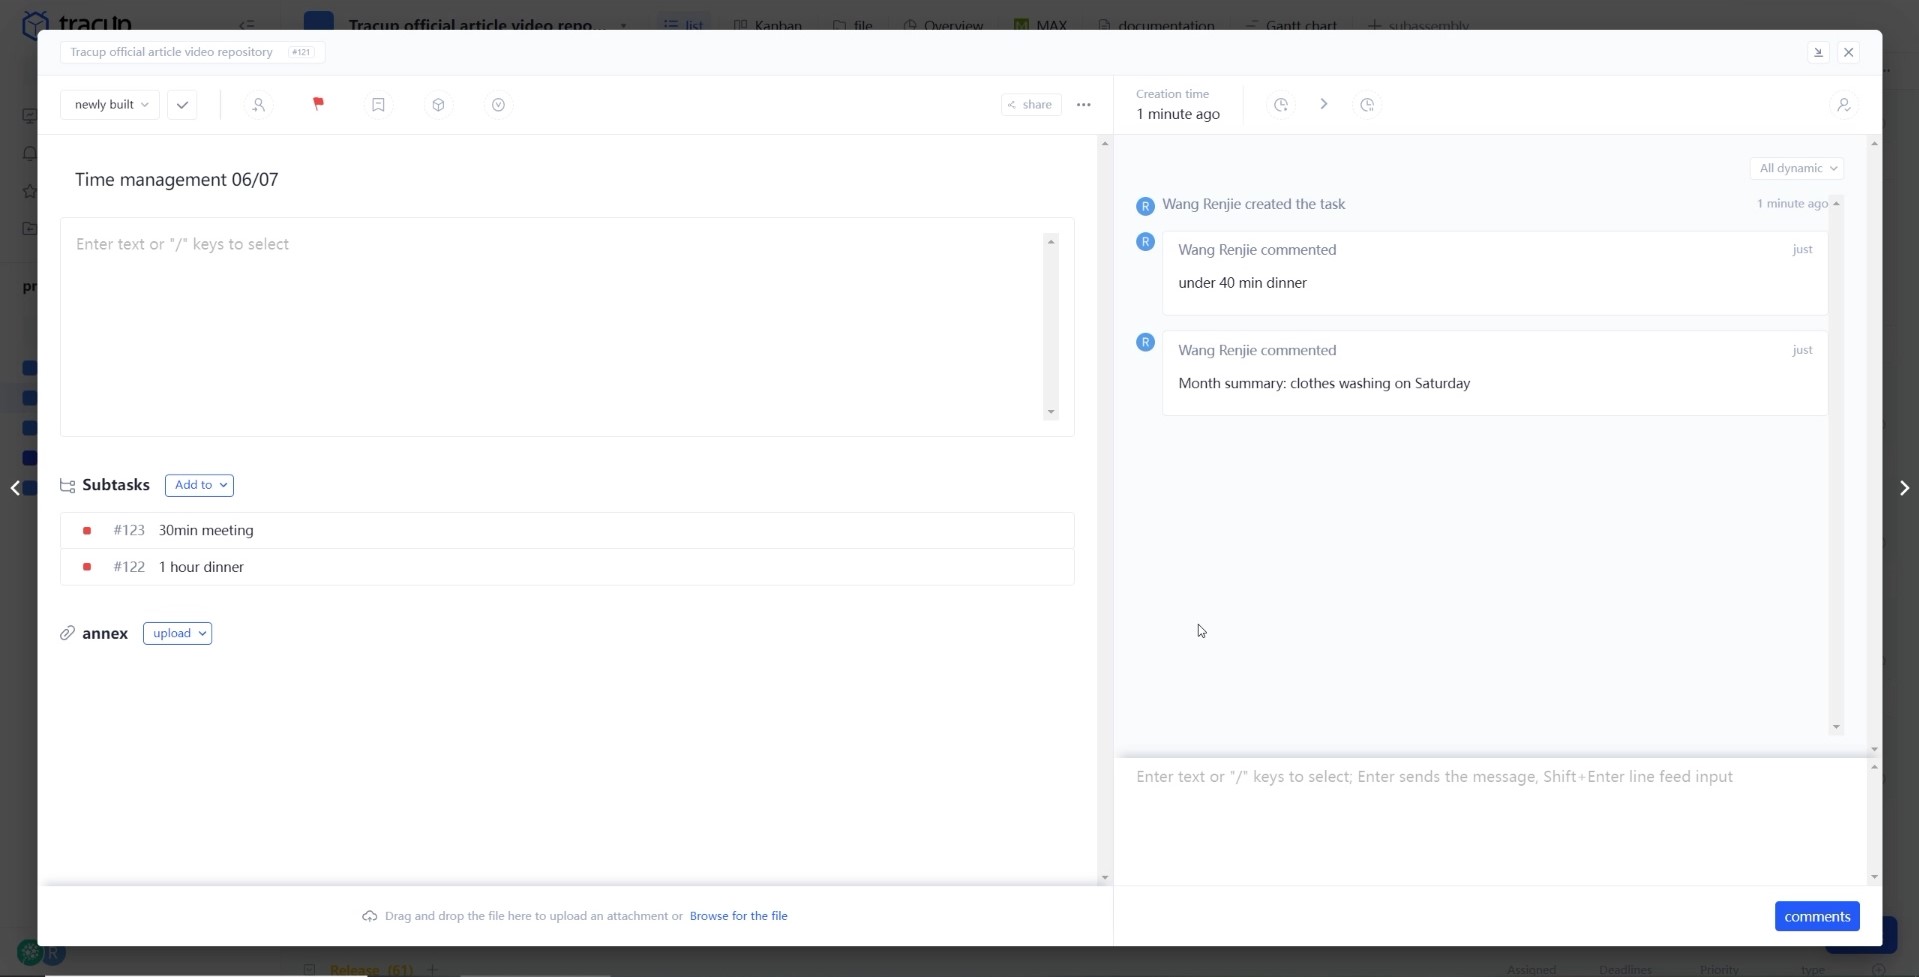Click the share button

1030,105
